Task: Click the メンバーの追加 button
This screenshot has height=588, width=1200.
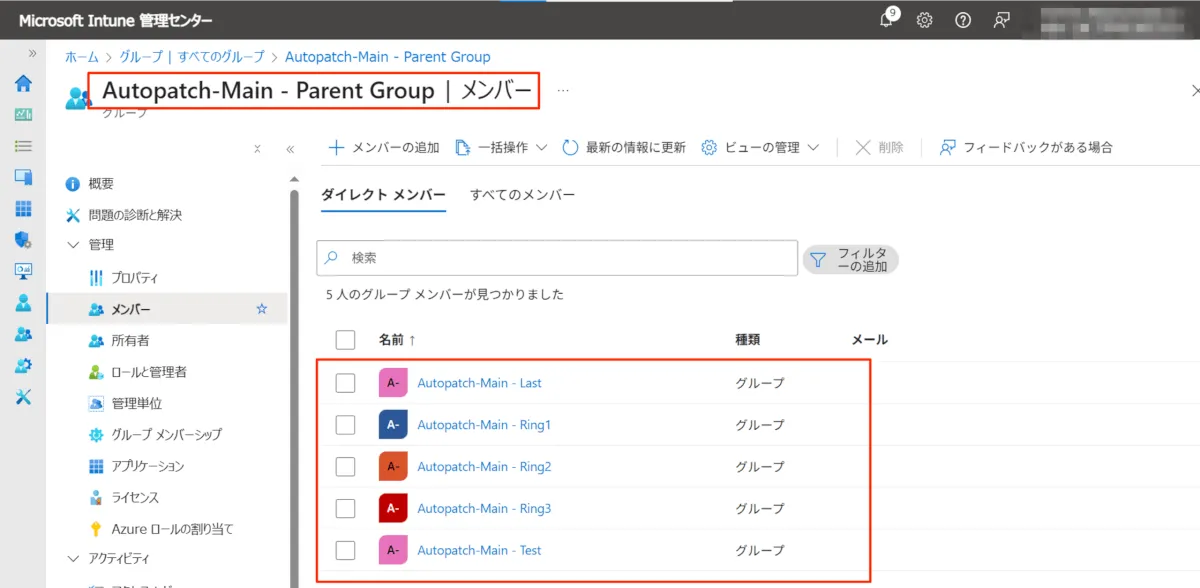Action: (x=384, y=147)
